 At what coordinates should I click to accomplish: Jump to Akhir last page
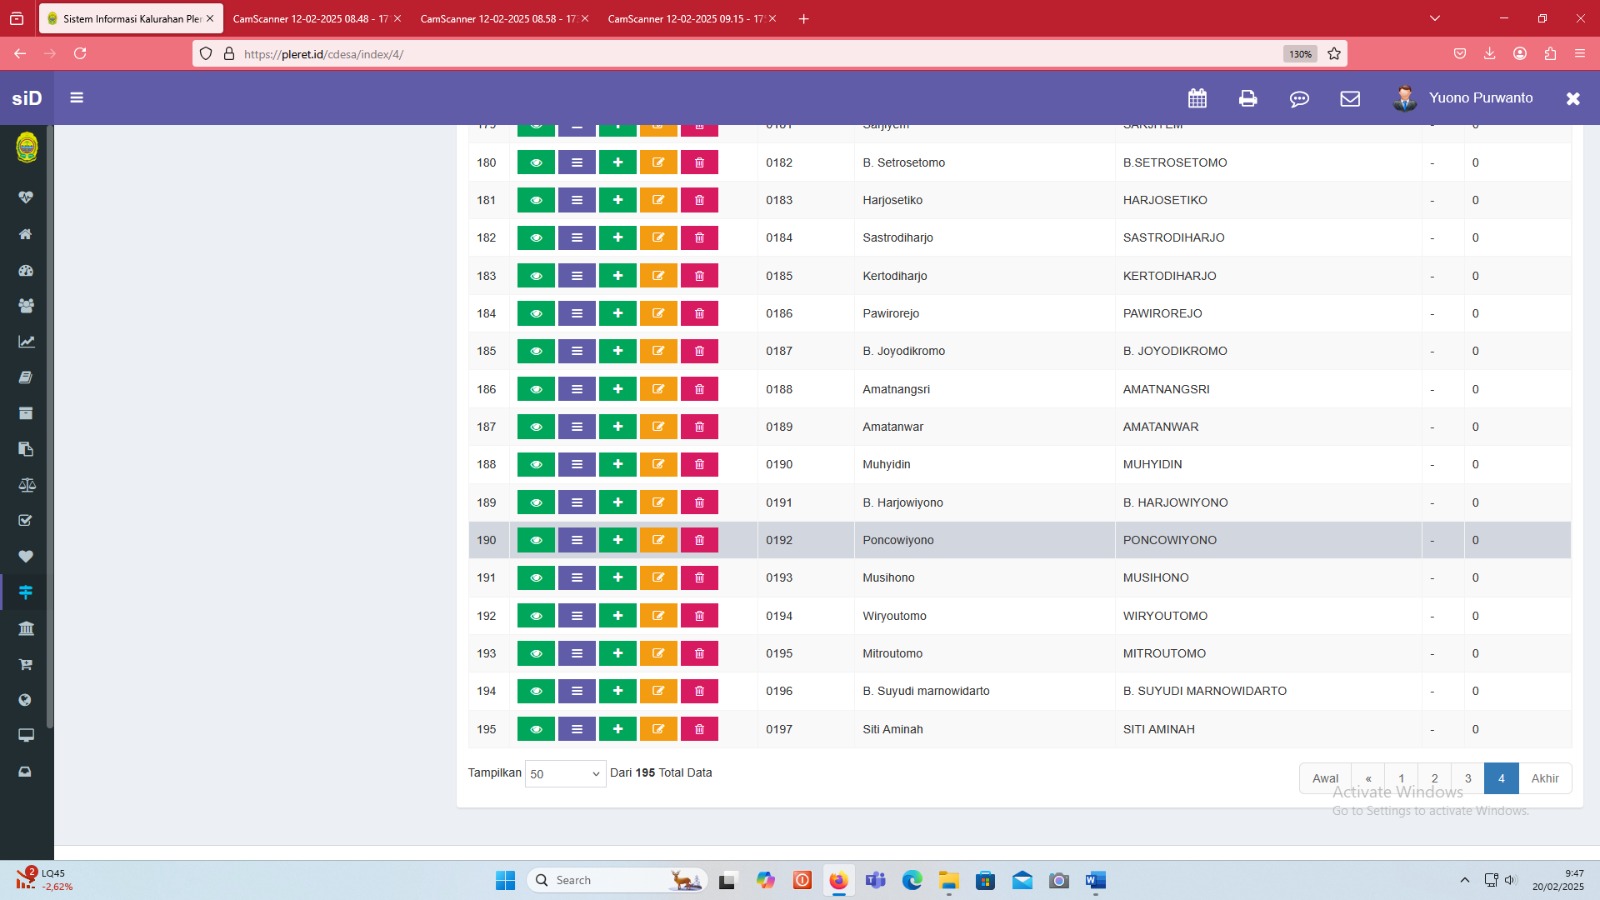click(x=1545, y=778)
